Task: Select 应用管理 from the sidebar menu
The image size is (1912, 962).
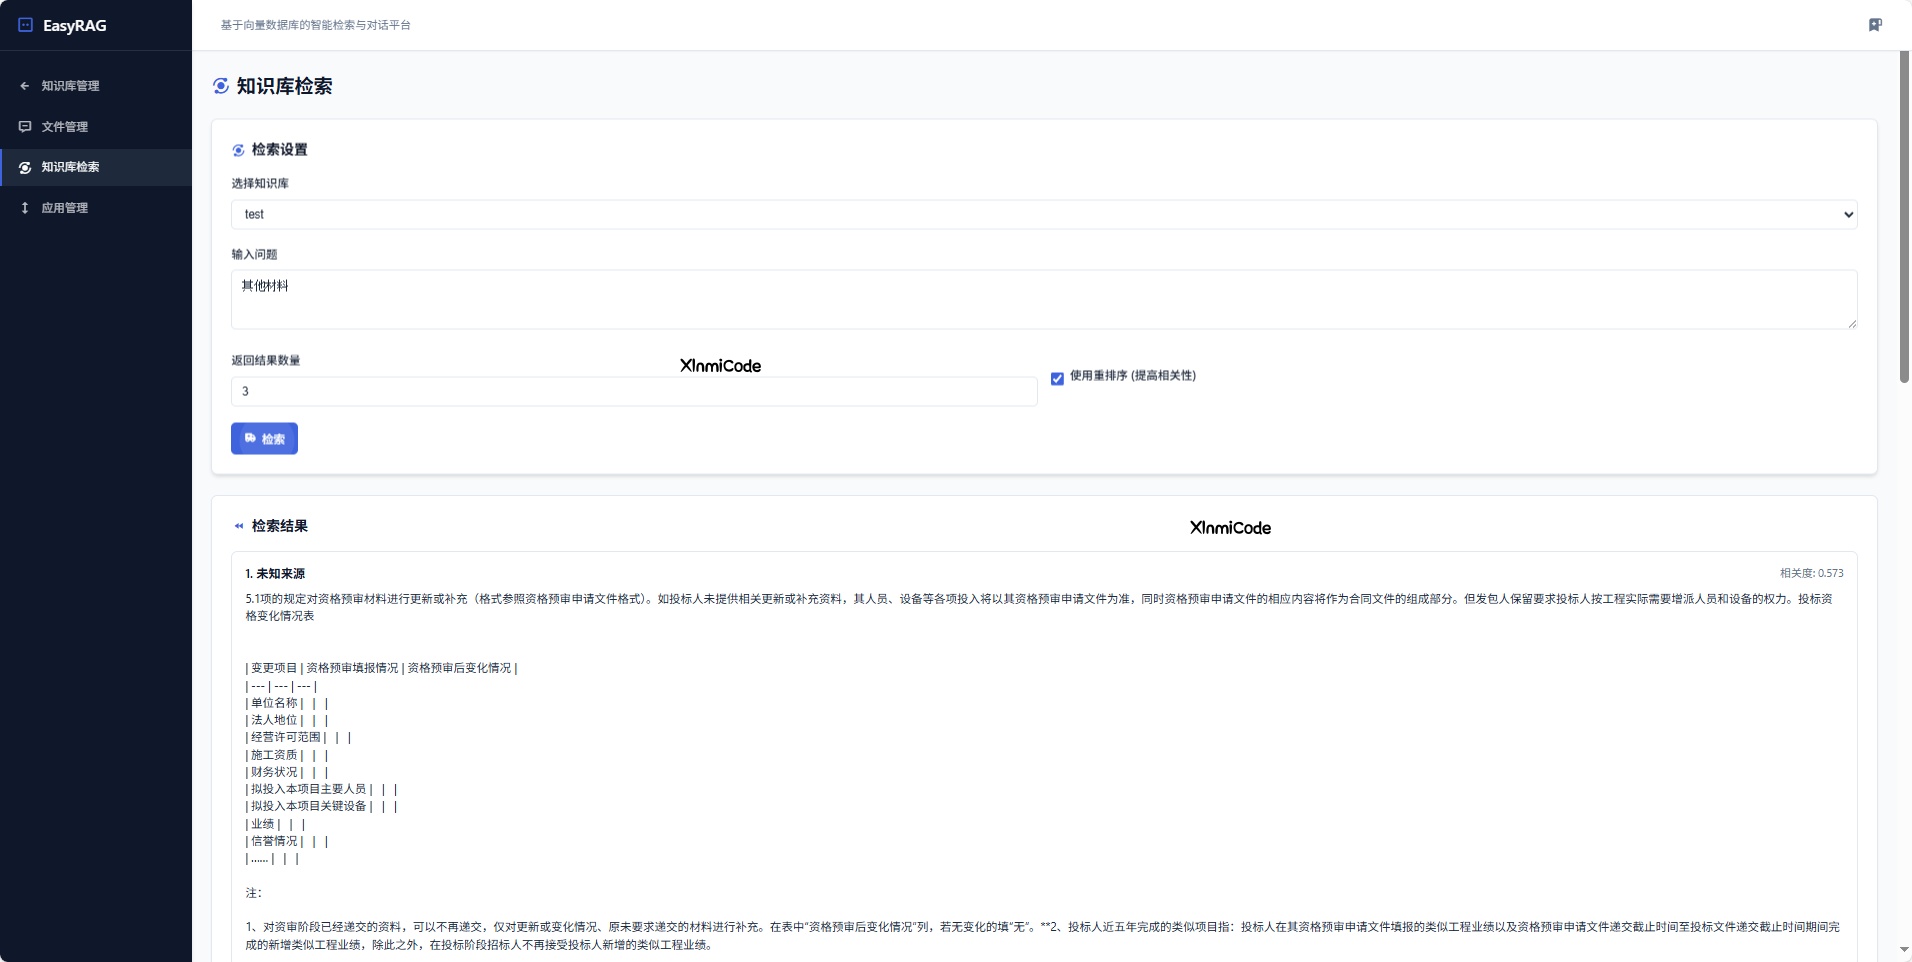Action: (65, 208)
